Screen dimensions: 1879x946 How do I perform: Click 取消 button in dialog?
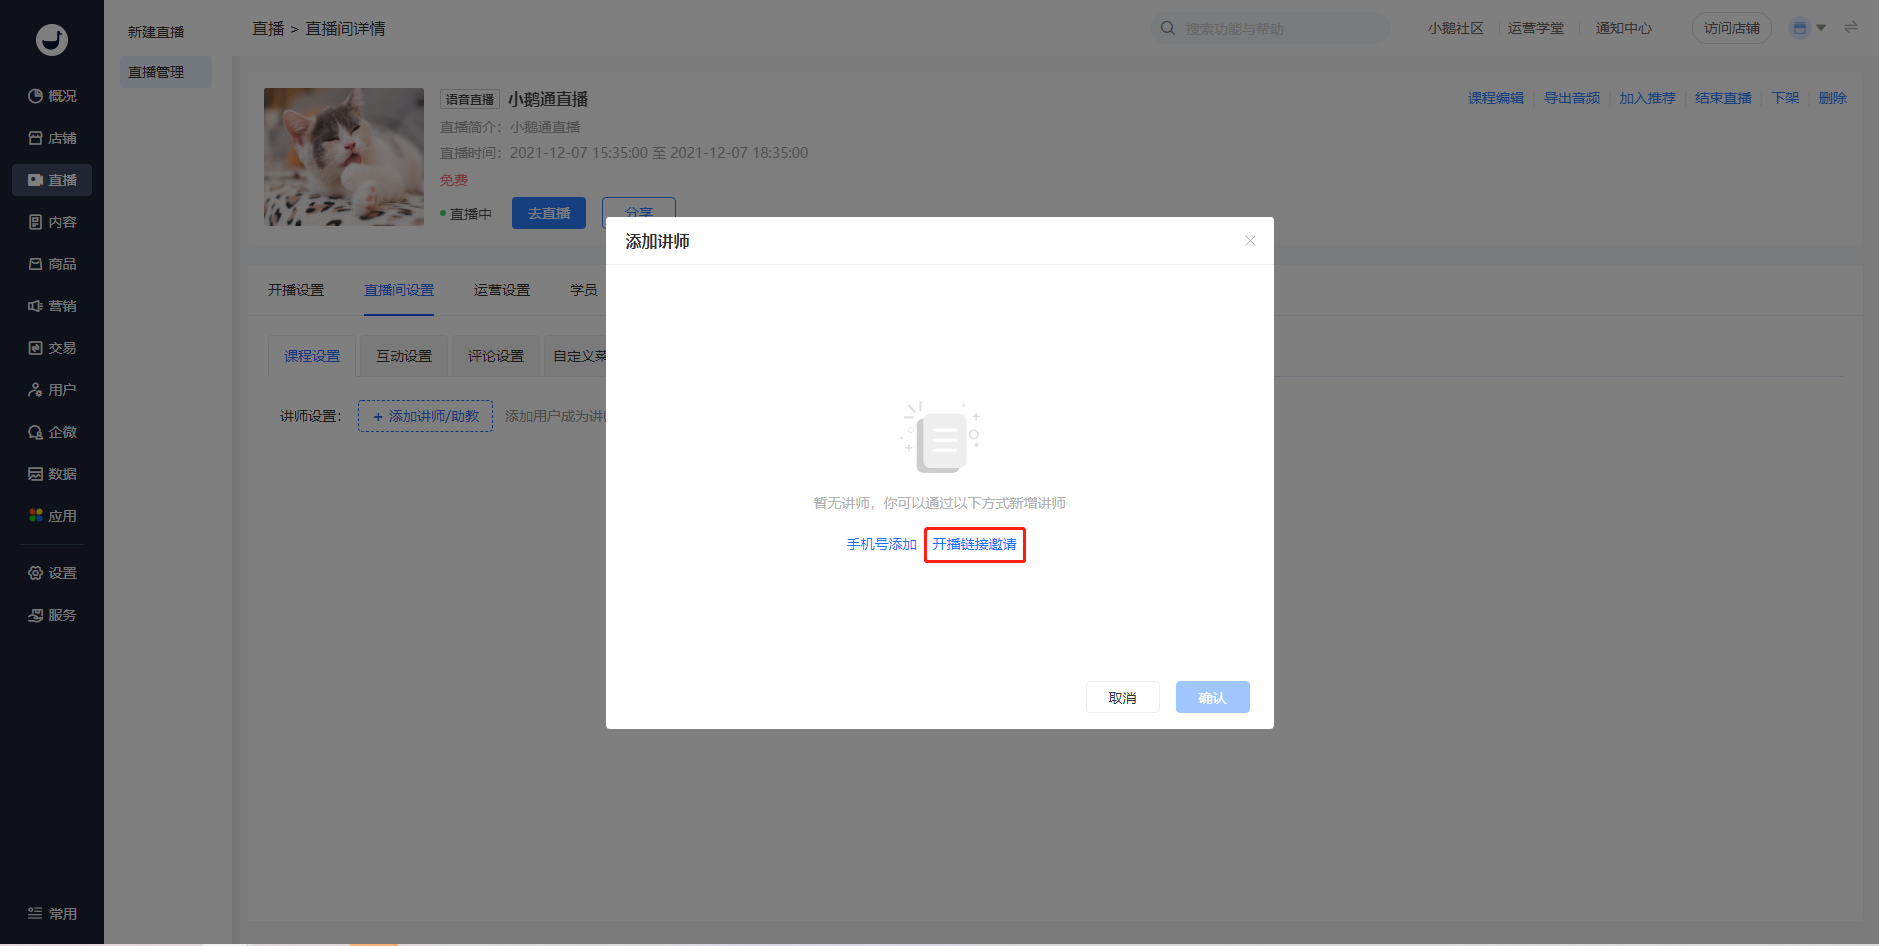tap(1123, 697)
